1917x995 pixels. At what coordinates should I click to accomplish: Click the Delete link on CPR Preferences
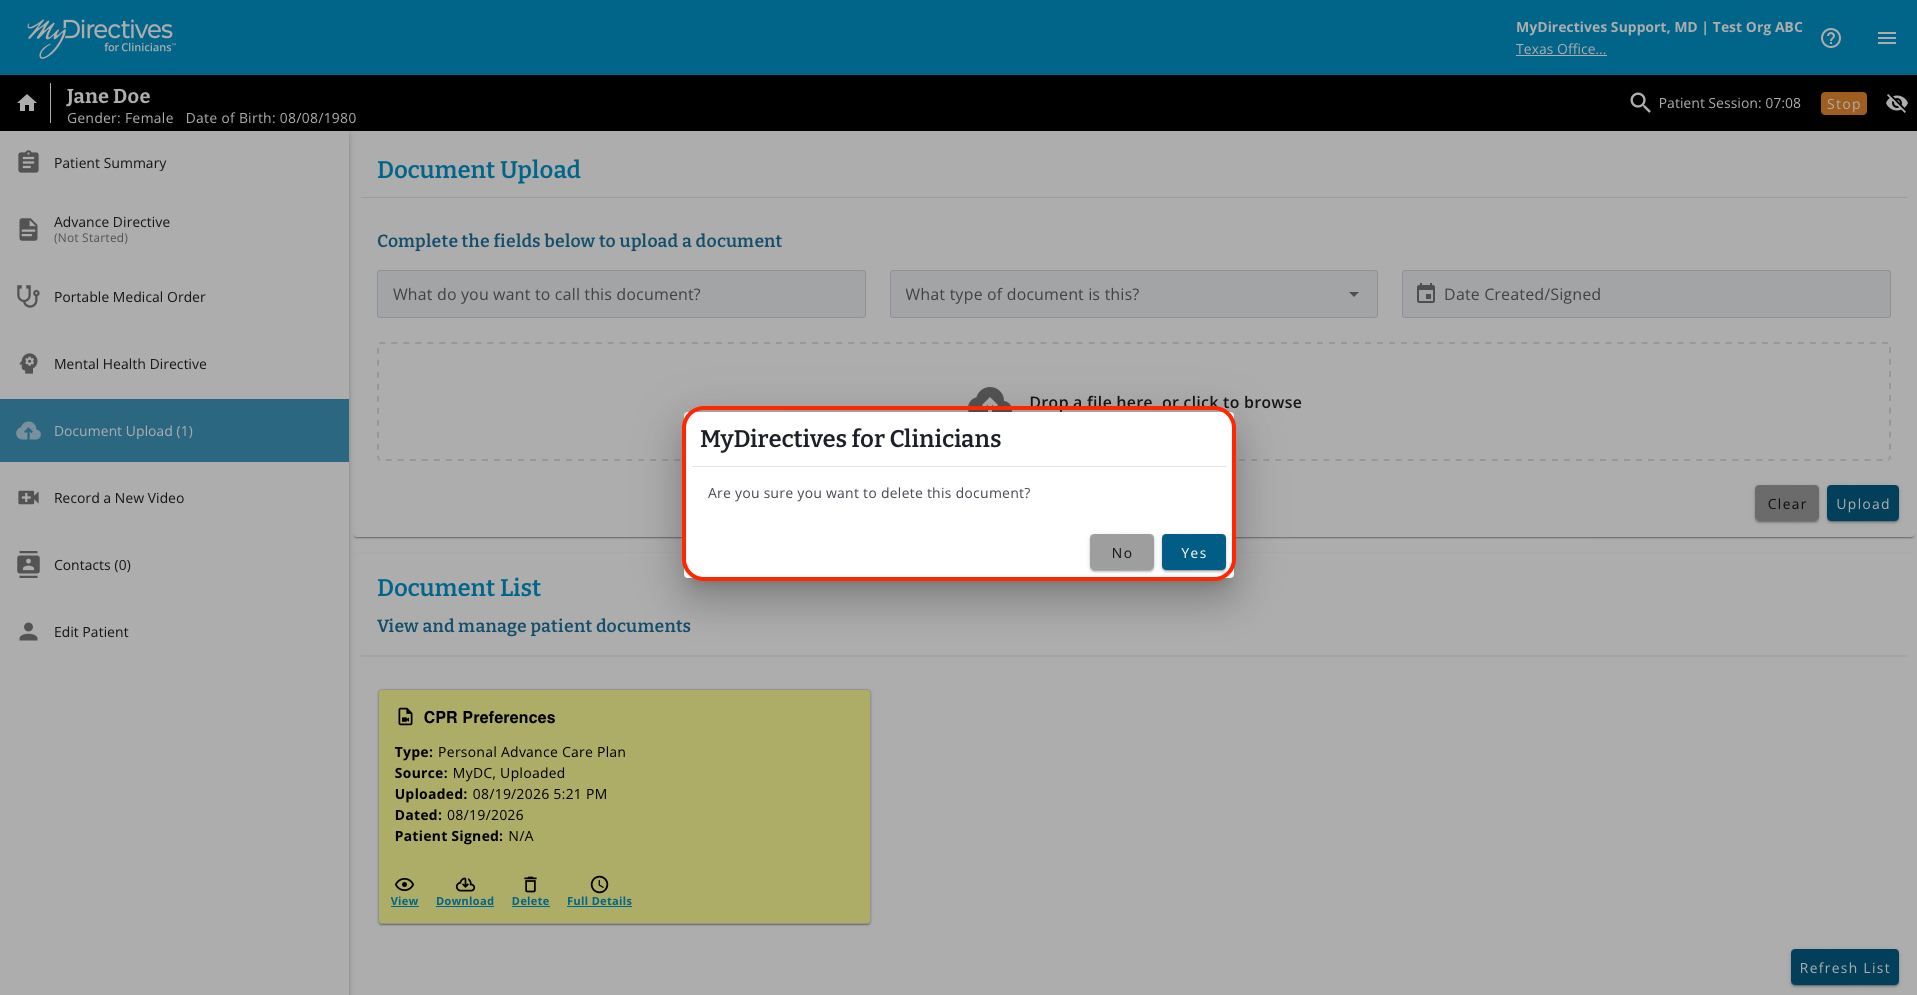pyautogui.click(x=530, y=901)
